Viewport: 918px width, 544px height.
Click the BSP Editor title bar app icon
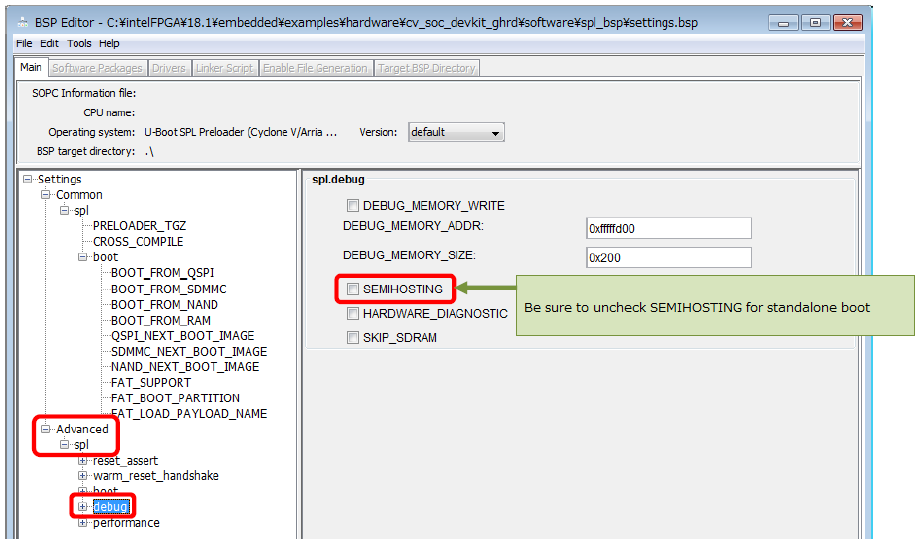[23, 23]
